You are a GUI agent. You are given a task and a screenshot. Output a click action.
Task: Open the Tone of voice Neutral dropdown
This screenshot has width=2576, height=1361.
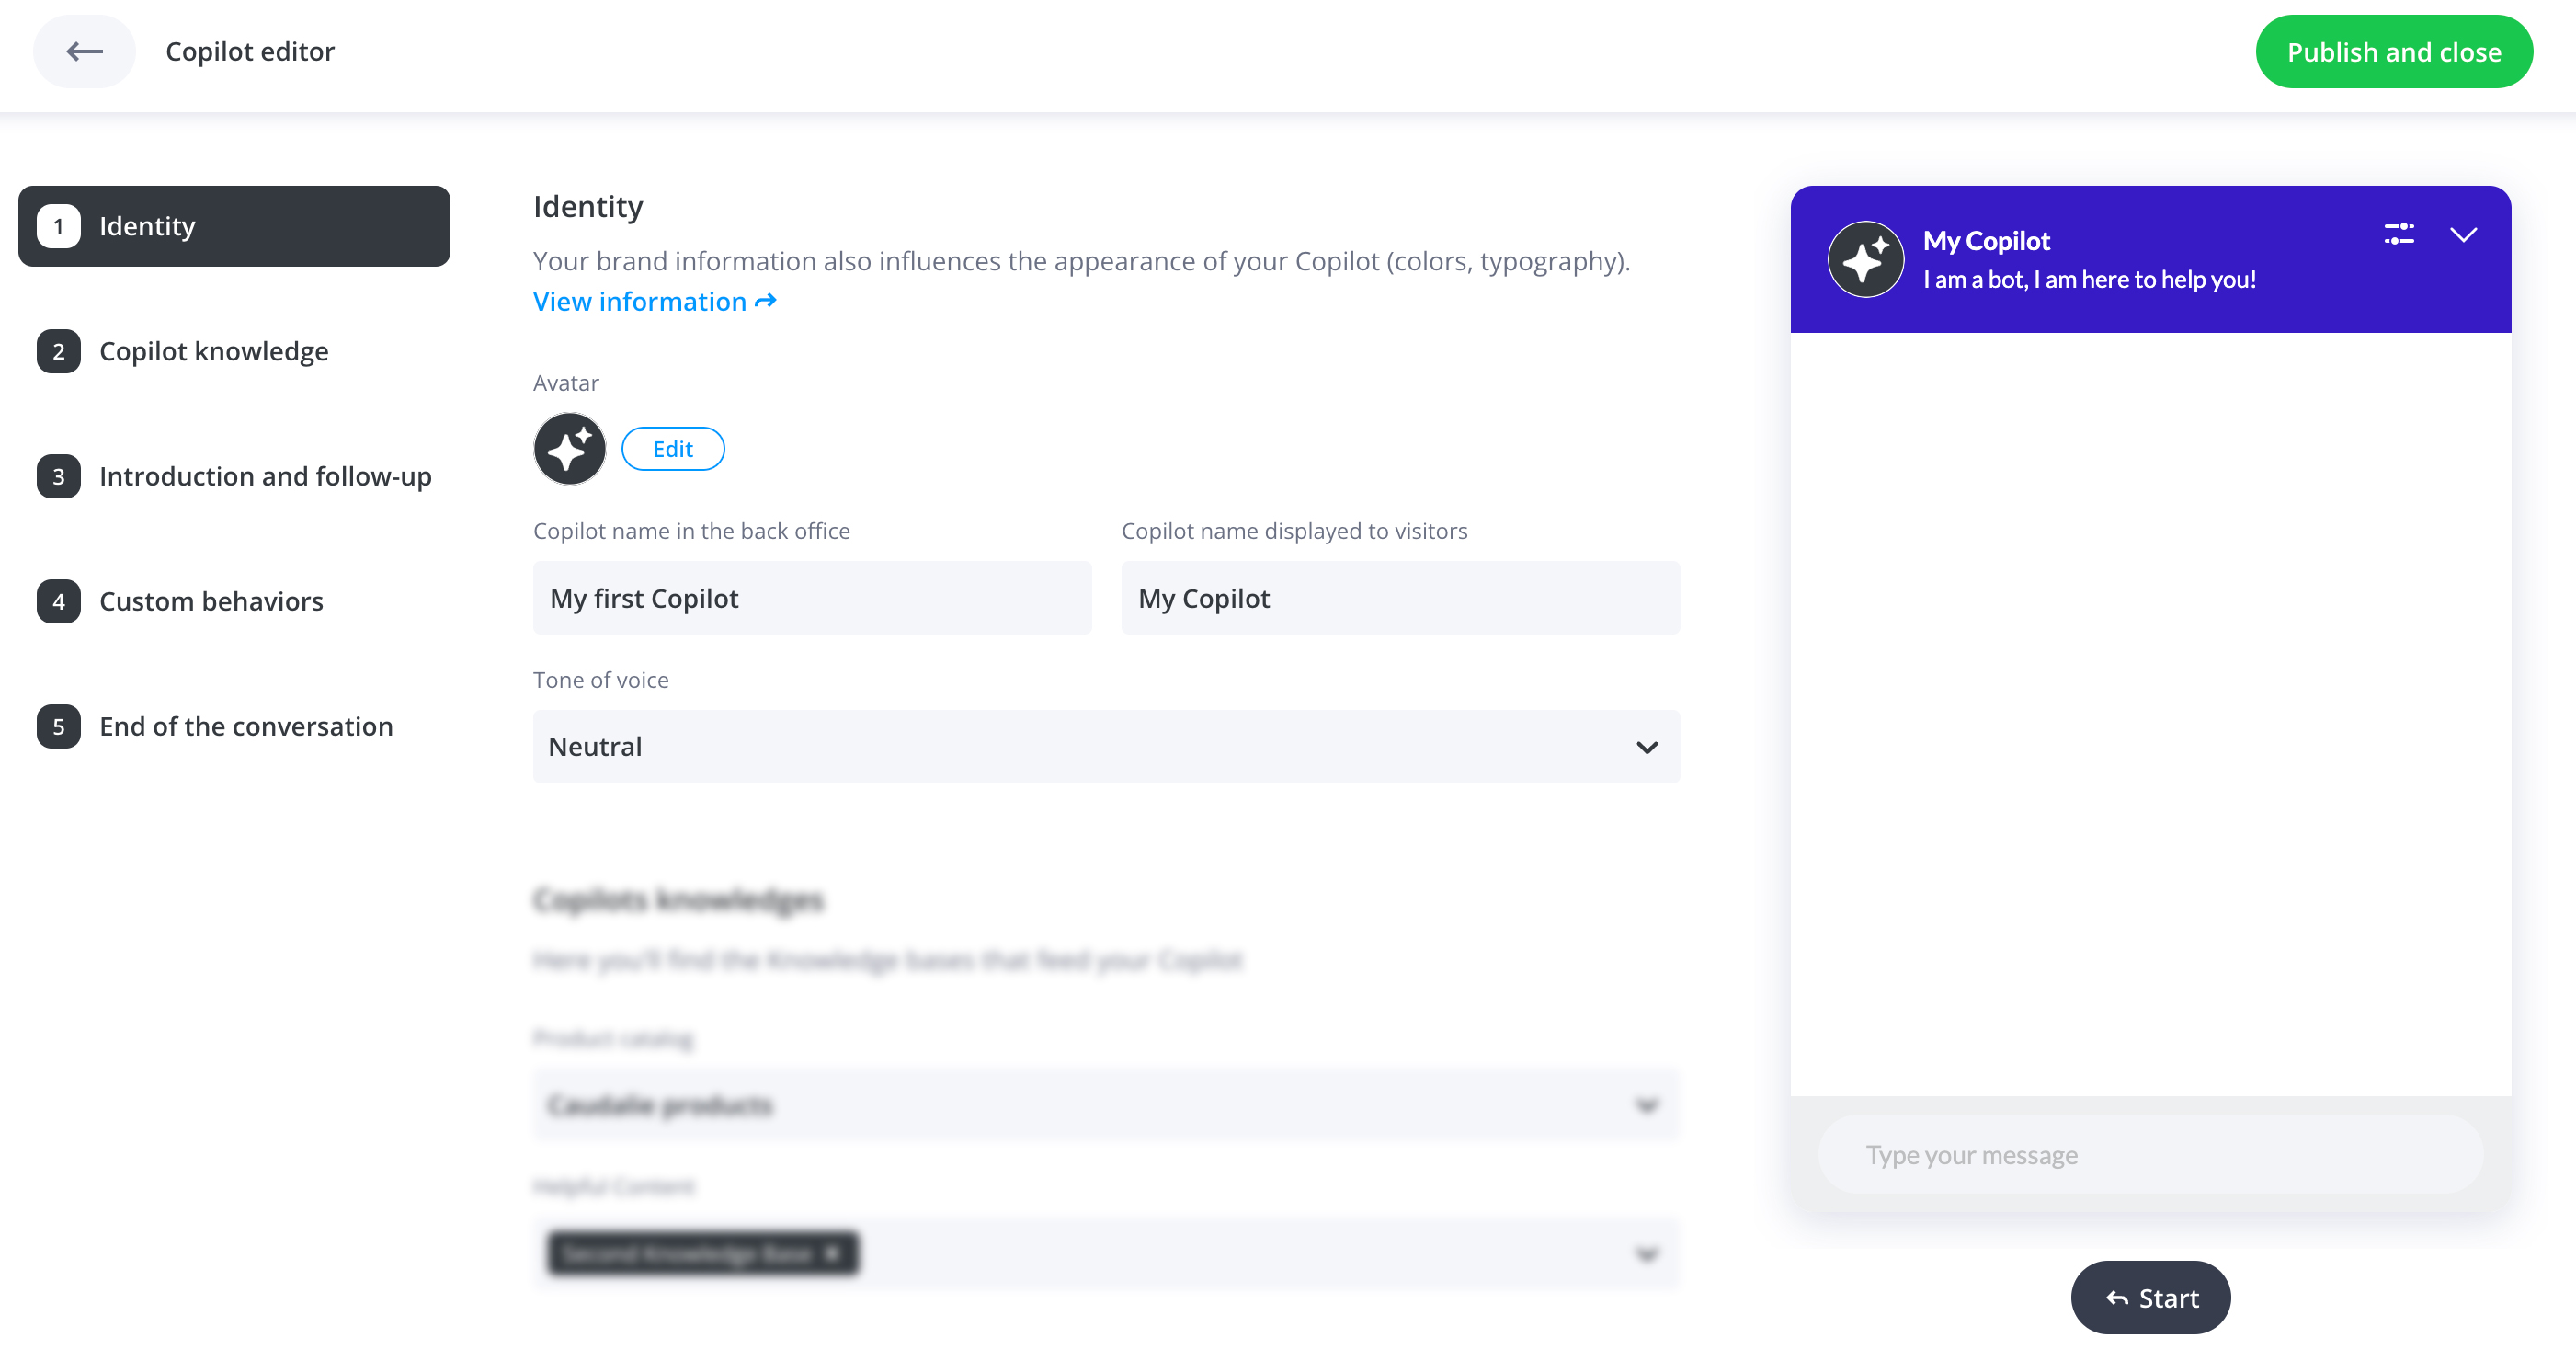tap(1106, 747)
